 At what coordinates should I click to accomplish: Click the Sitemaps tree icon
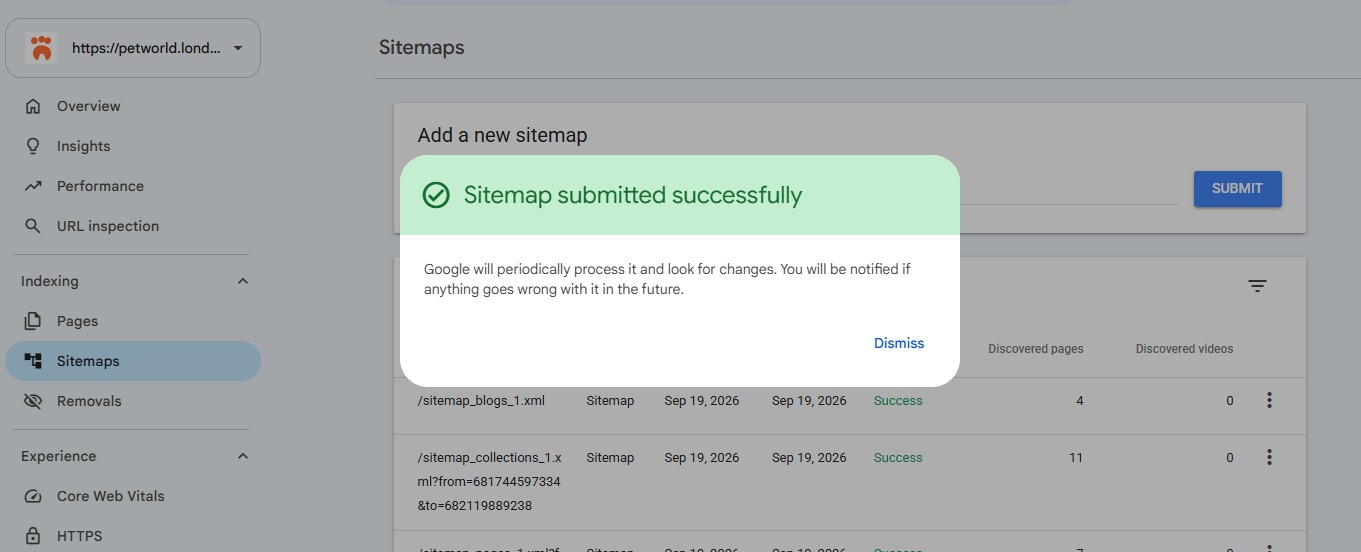[33, 361]
